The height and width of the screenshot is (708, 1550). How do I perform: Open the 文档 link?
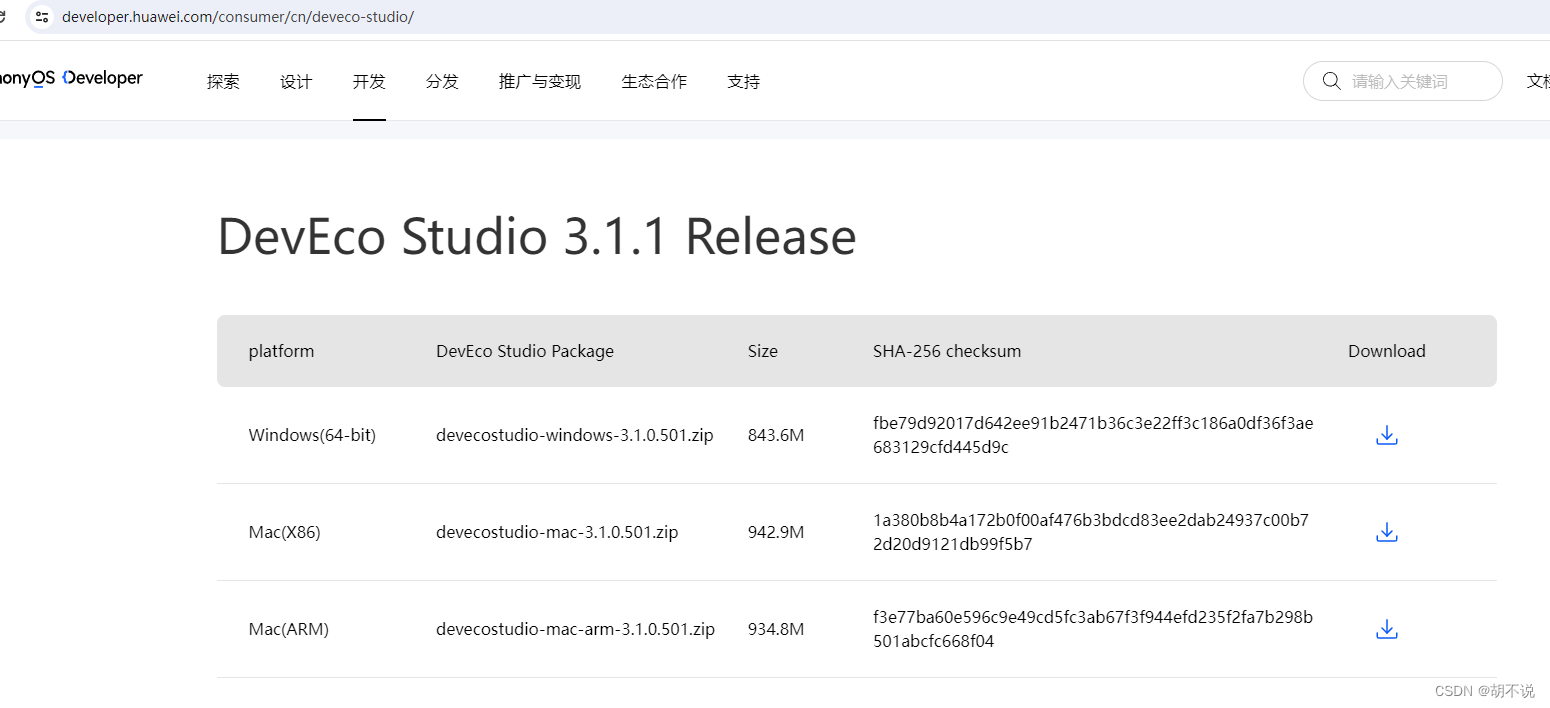click(1540, 81)
